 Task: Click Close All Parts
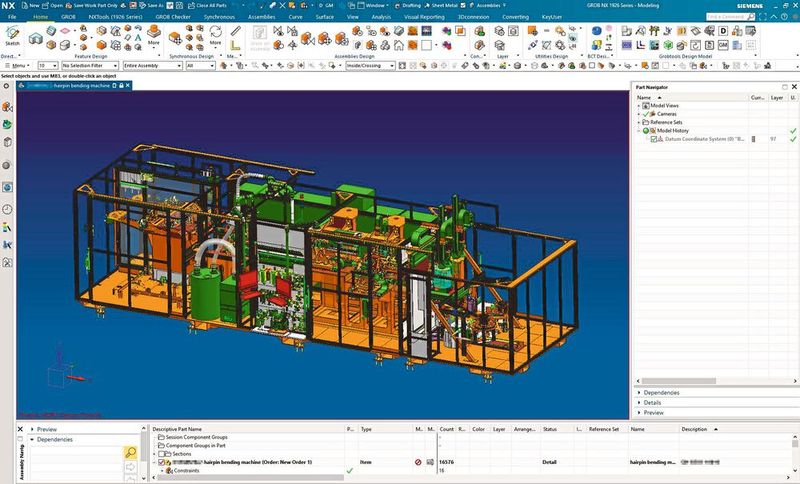pos(207,6)
